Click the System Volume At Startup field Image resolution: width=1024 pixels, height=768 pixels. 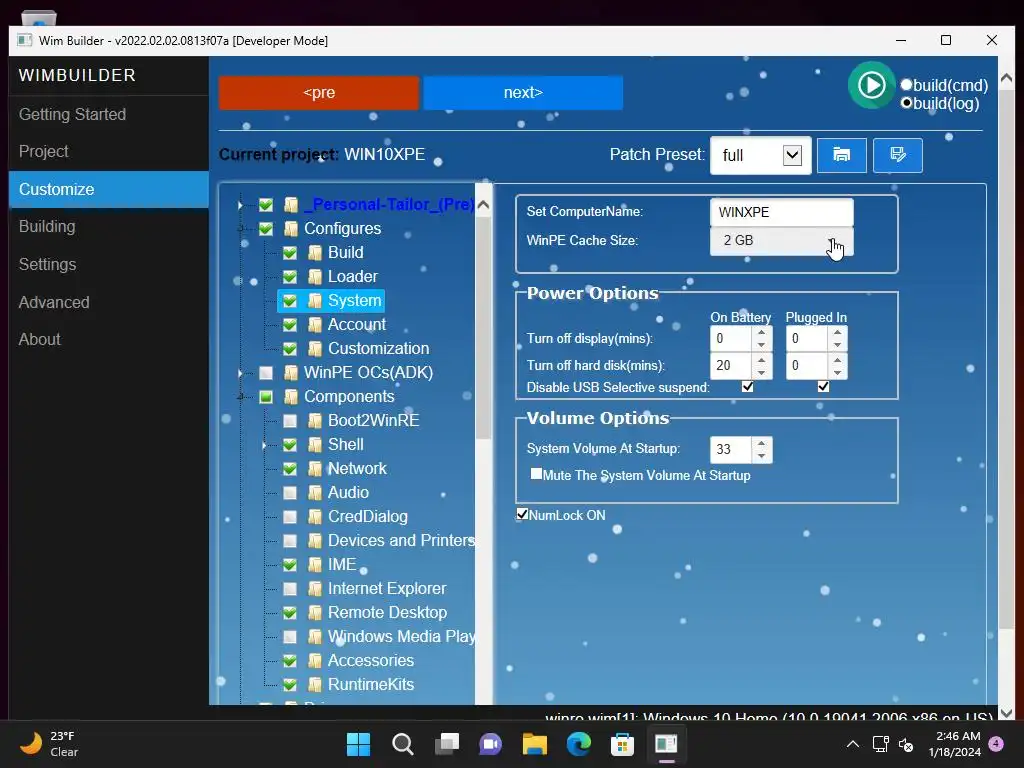click(731, 449)
